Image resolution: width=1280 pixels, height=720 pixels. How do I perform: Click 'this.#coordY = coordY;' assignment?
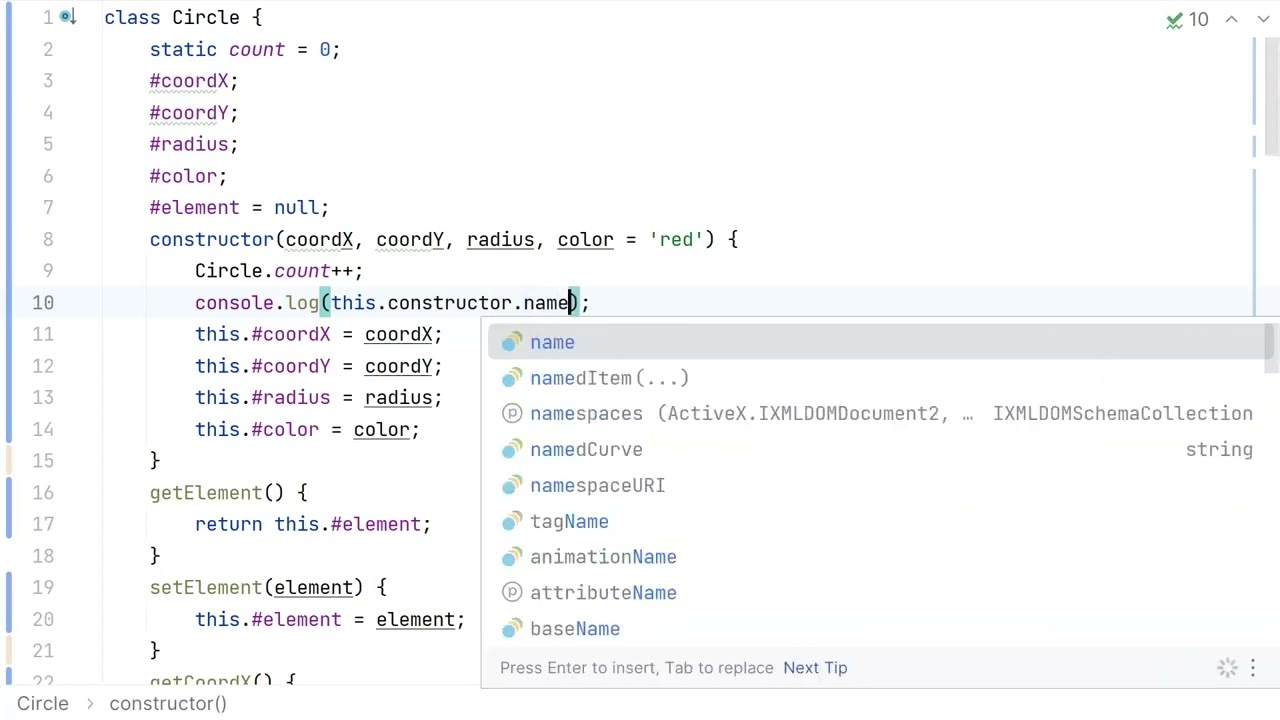point(319,367)
